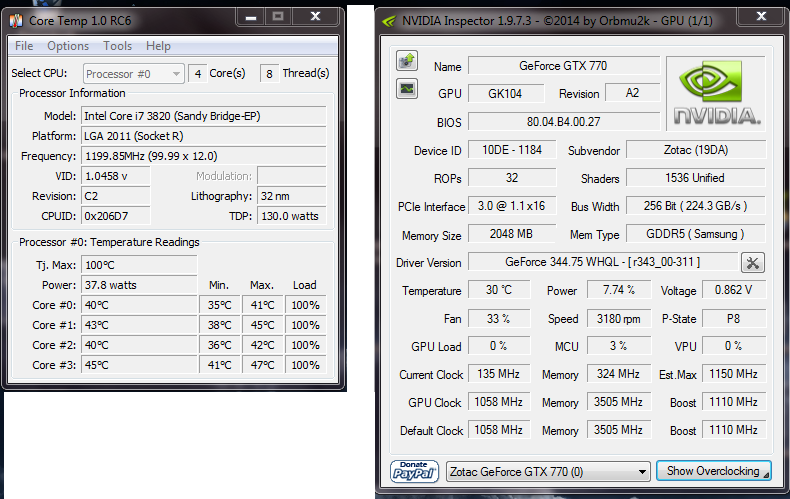
Task: Minimize the Core Temp window
Action: click(251, 17)
